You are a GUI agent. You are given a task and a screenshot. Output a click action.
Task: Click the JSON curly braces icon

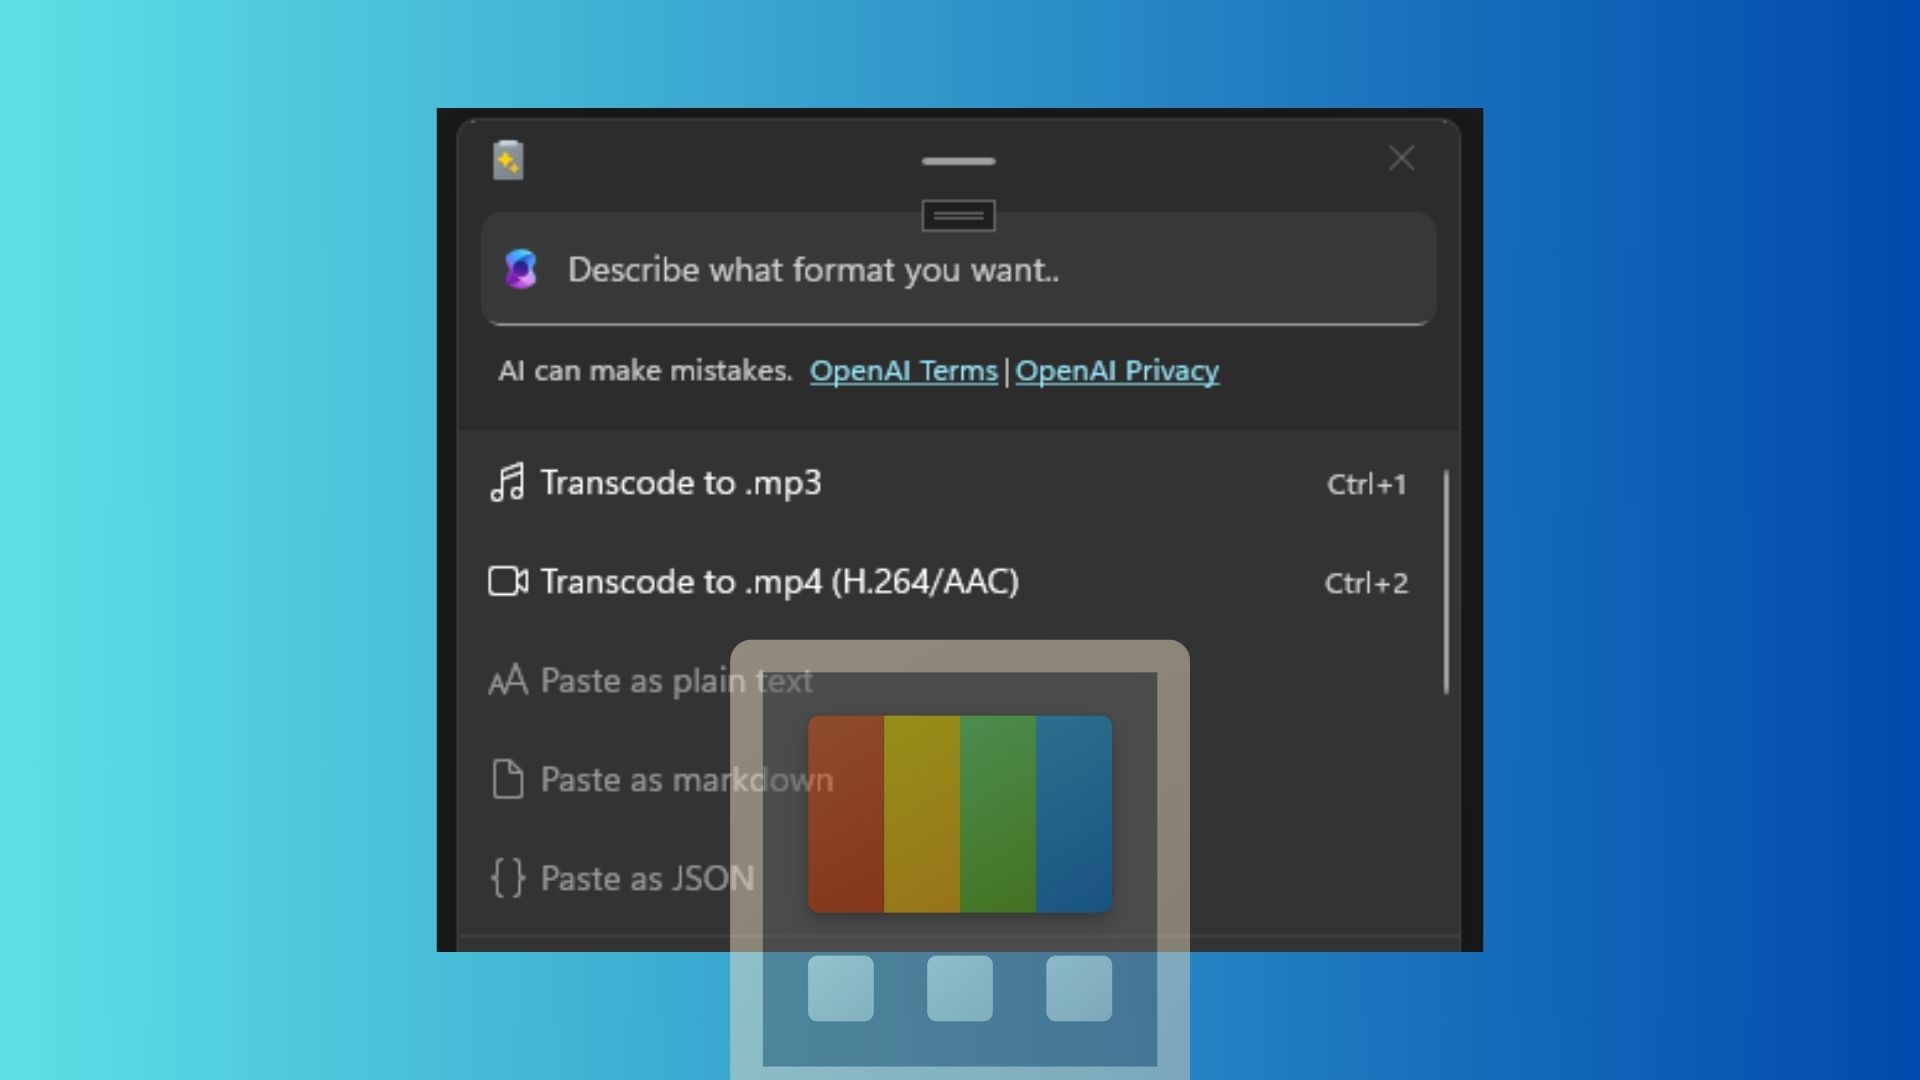click(508, 878)
